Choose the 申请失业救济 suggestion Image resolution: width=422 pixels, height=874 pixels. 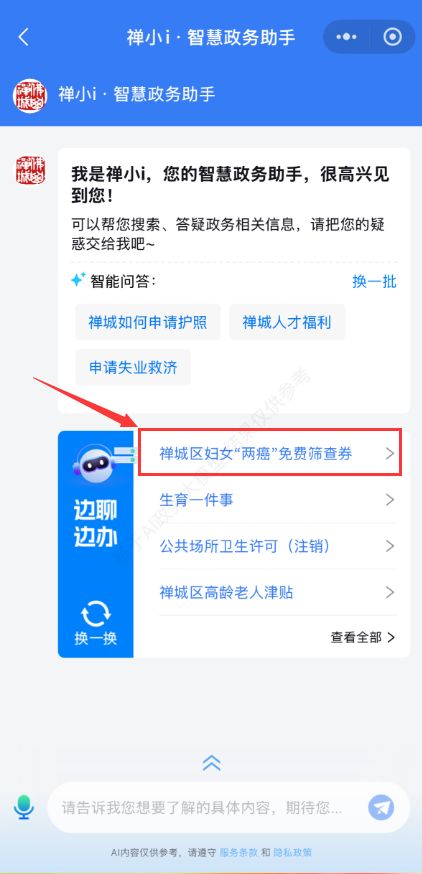pyautogui.click(x=133, y=367)
